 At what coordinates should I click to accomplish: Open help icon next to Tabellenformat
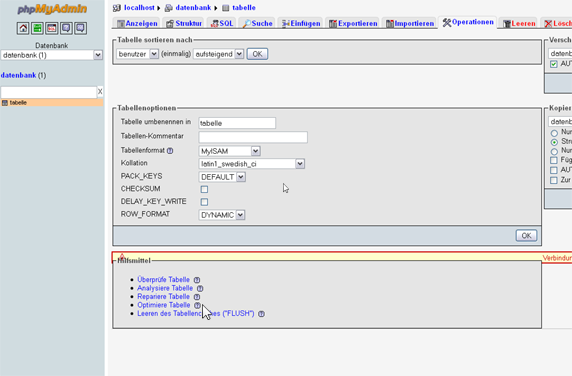pos(170,151)
